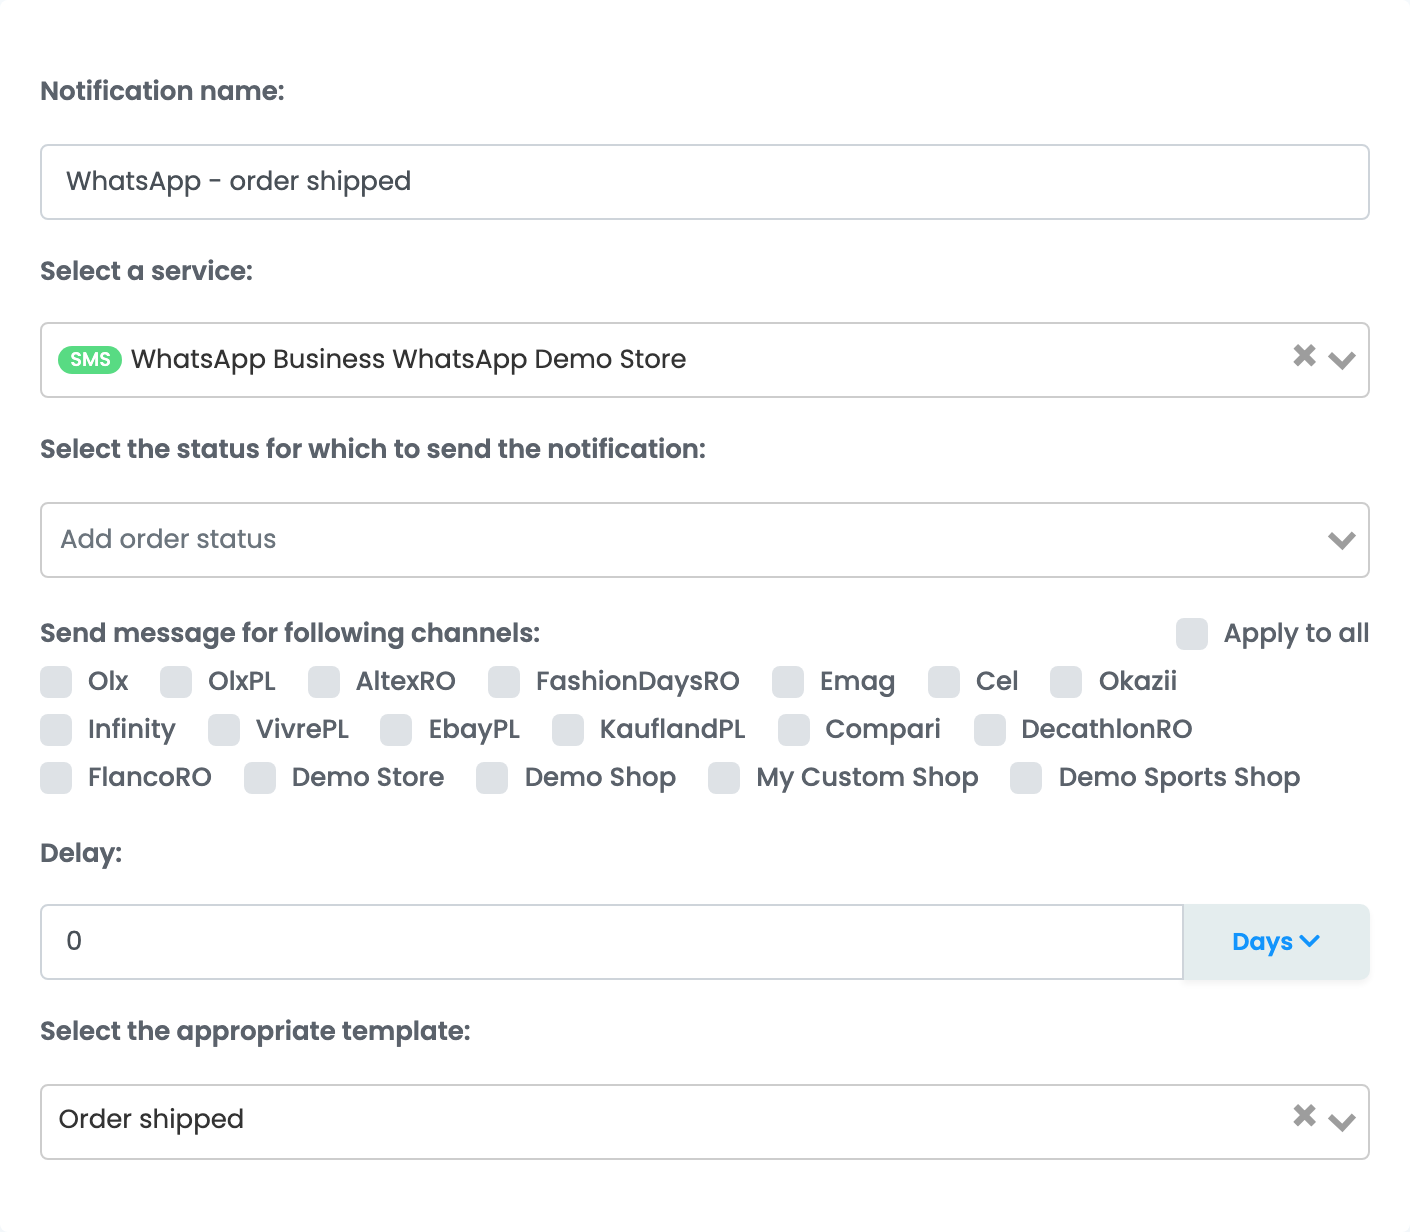Check the Cel channel checkbox
1410x1232 pixels.
pos(944,682)
